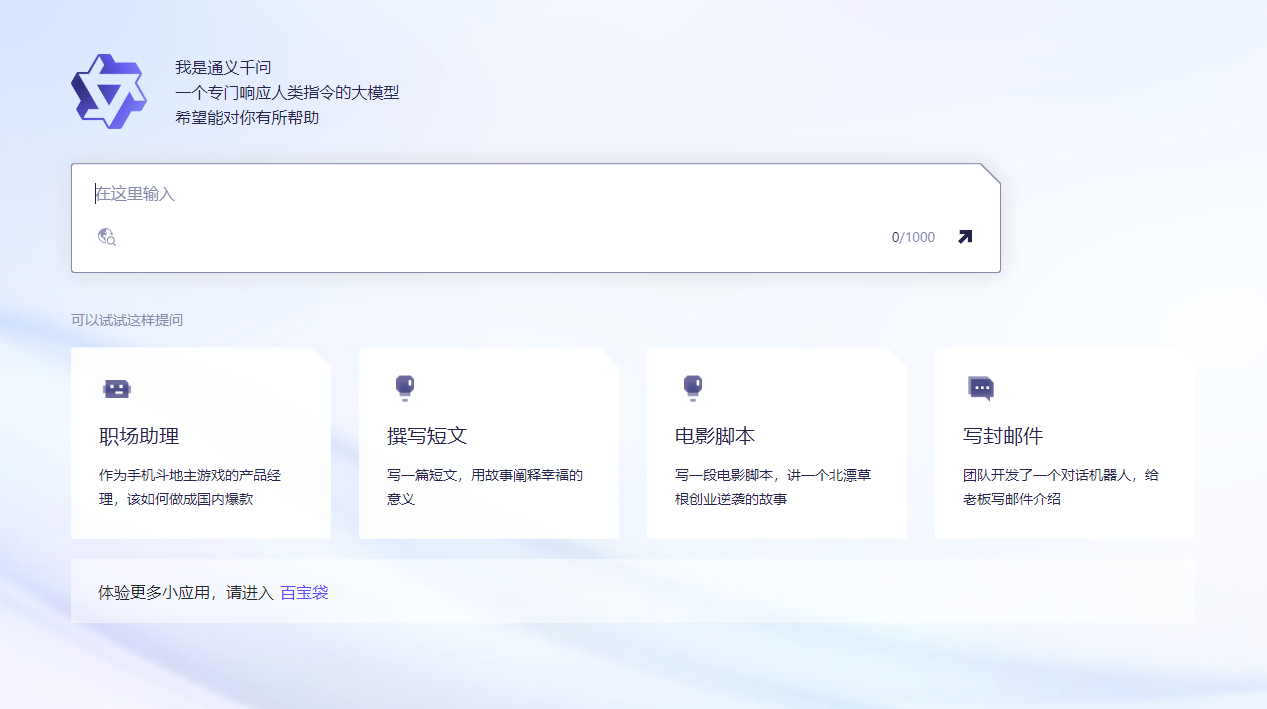
Task: Click the 0/1000 character counter
Action: tap(913, 237)
